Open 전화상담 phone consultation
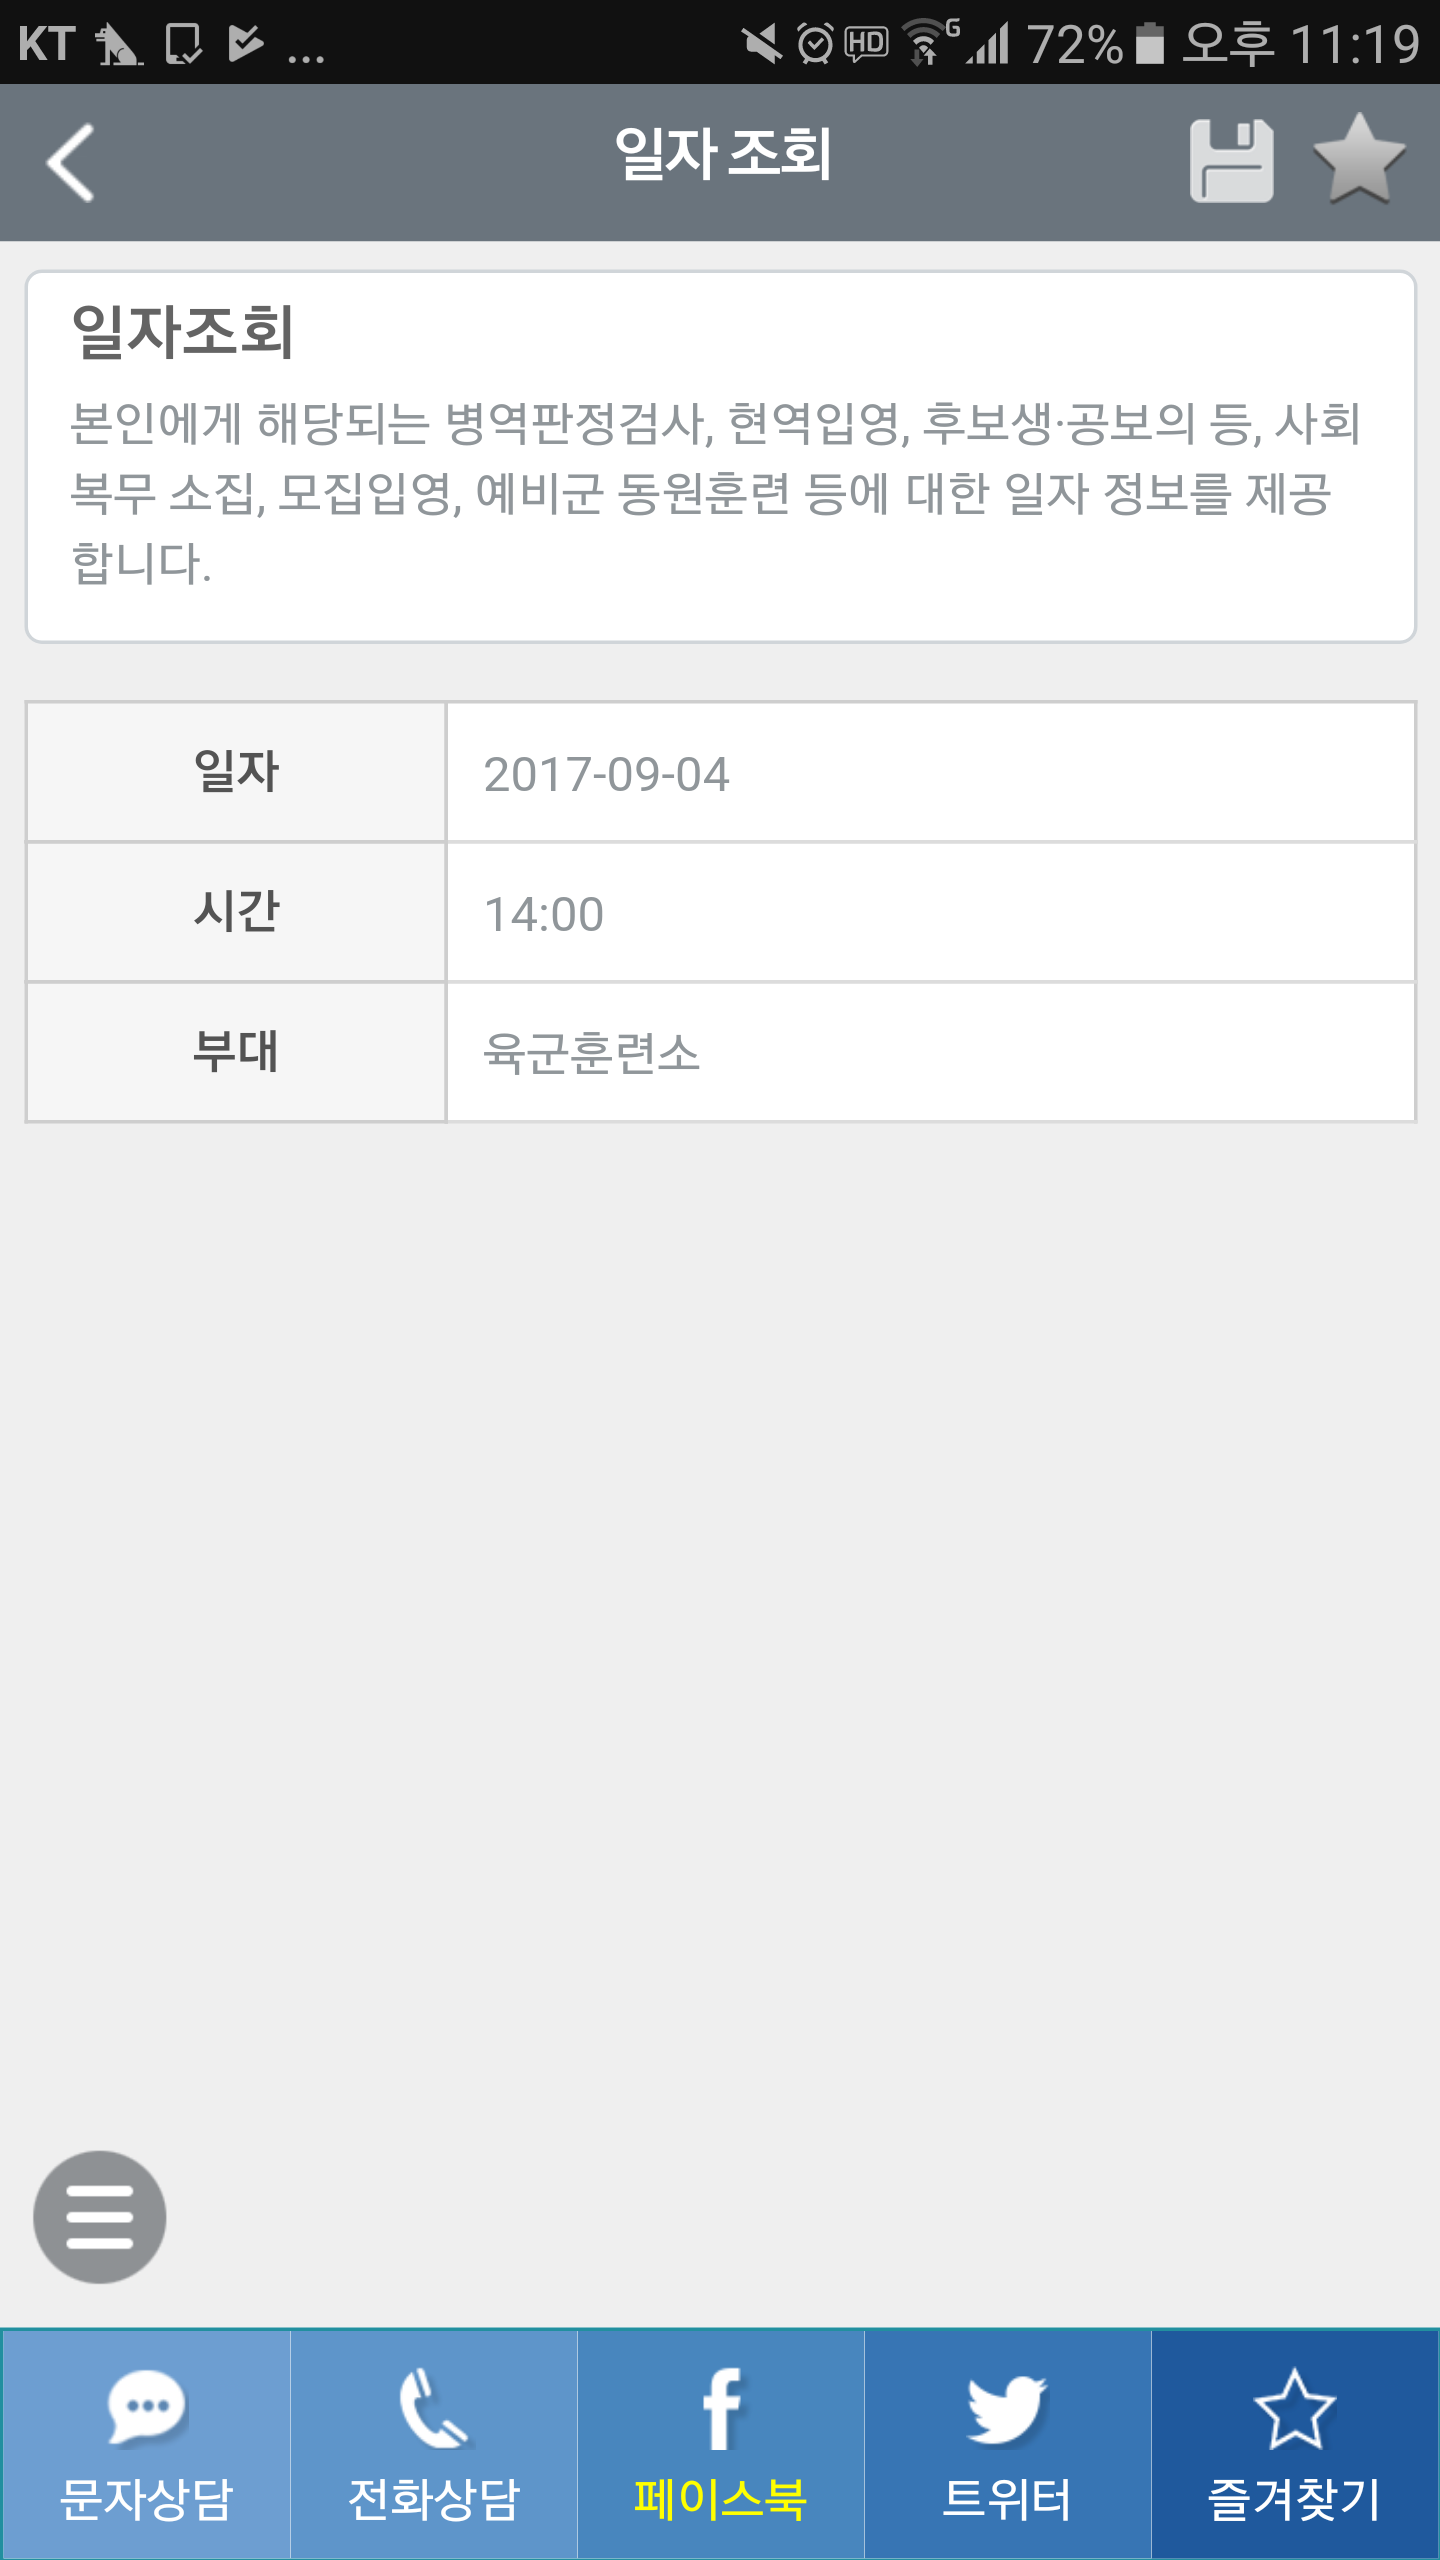Image resolution: width=1440 pixels, height=2560 pixels. click(434, 2444)
